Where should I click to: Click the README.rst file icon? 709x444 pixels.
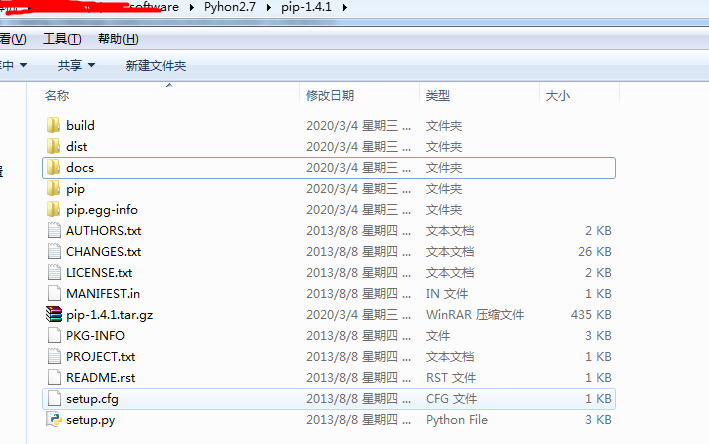point(54,378)
